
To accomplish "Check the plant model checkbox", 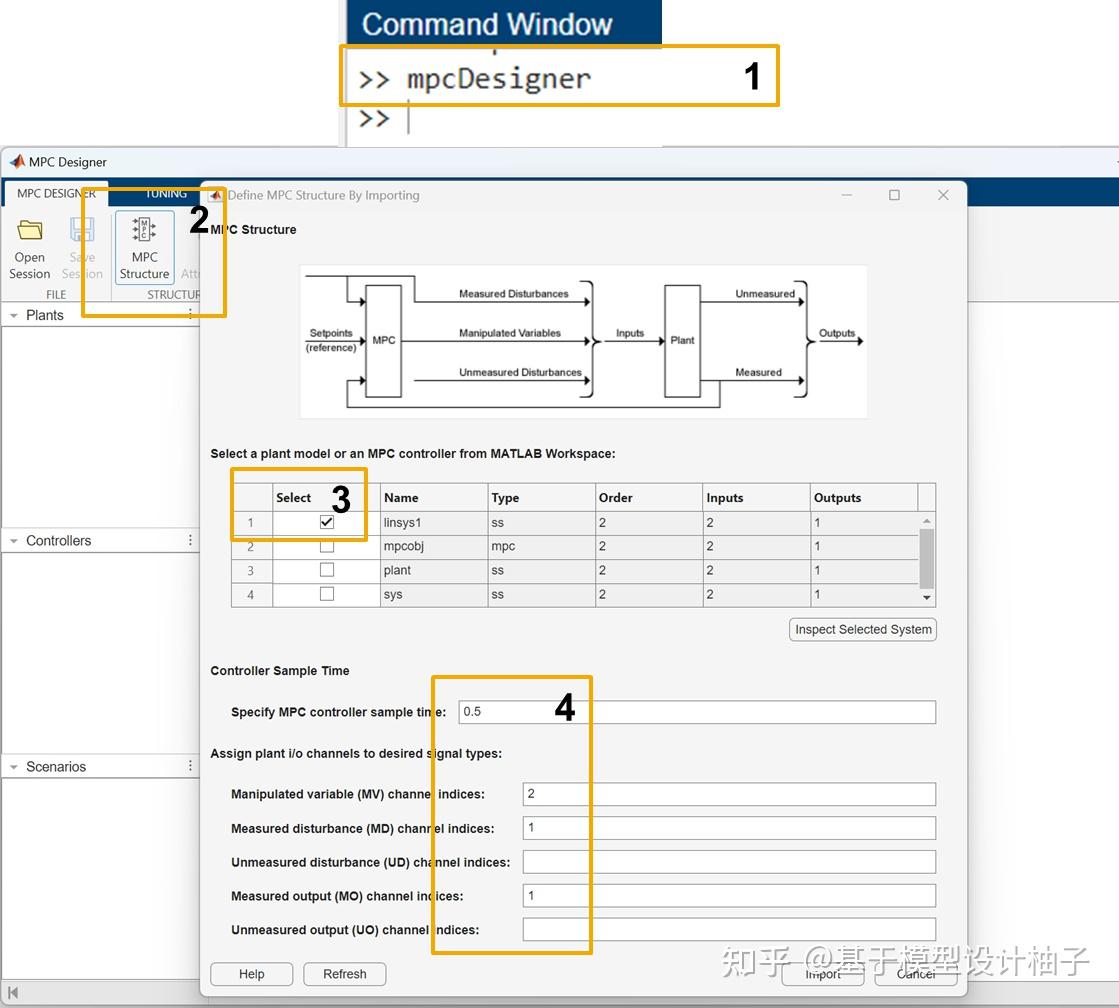I will (325, 570).
